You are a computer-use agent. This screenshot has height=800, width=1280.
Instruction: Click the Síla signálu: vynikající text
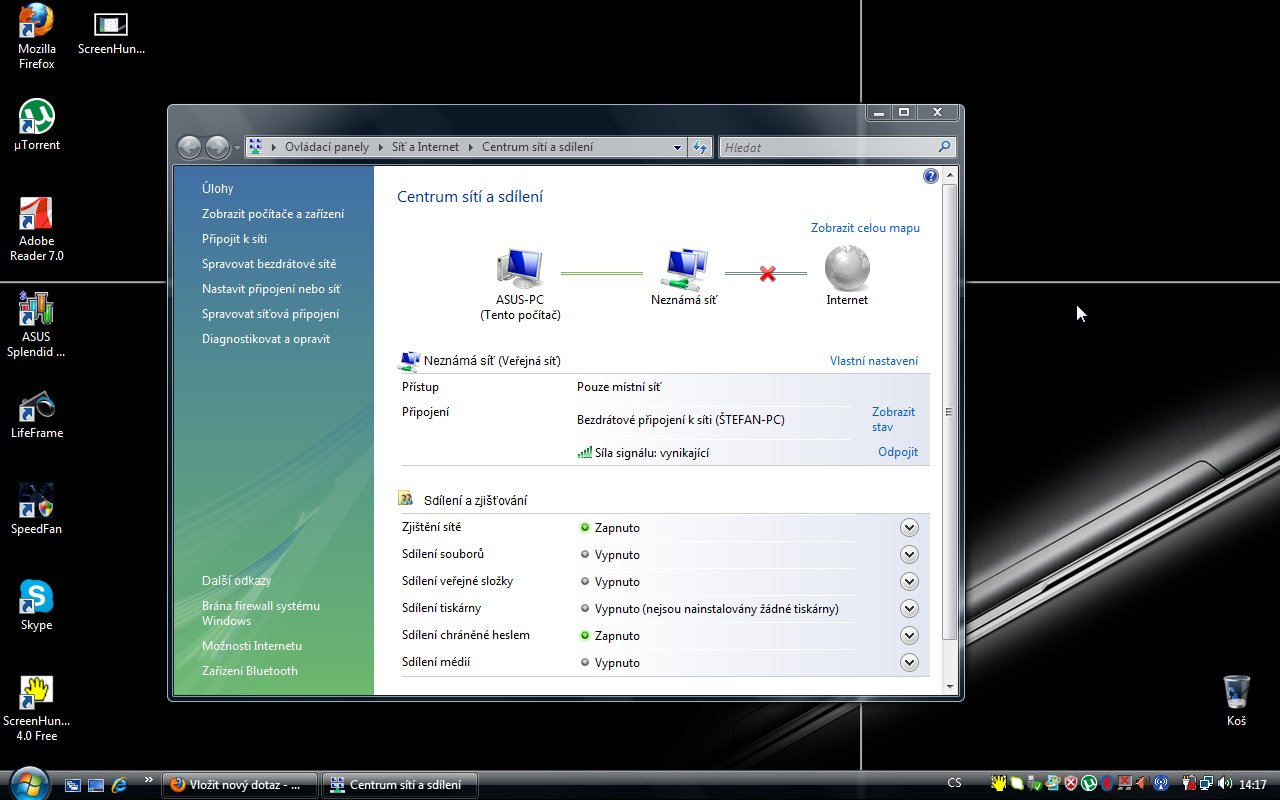click(652, 453)
